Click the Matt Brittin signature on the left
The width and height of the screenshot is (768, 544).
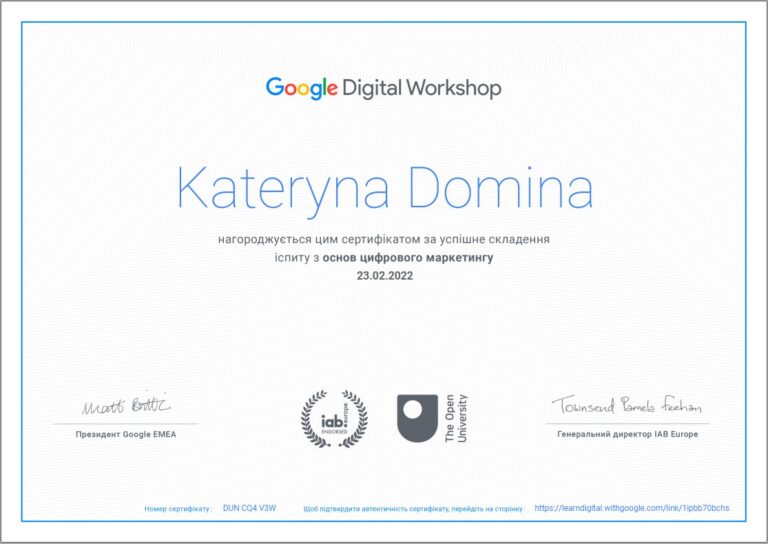[x=126, y=405]
